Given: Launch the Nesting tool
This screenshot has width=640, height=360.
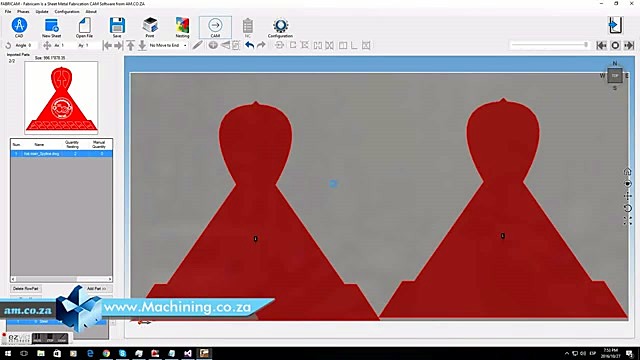Looking at the screenshot, I should tap(182, 28).
